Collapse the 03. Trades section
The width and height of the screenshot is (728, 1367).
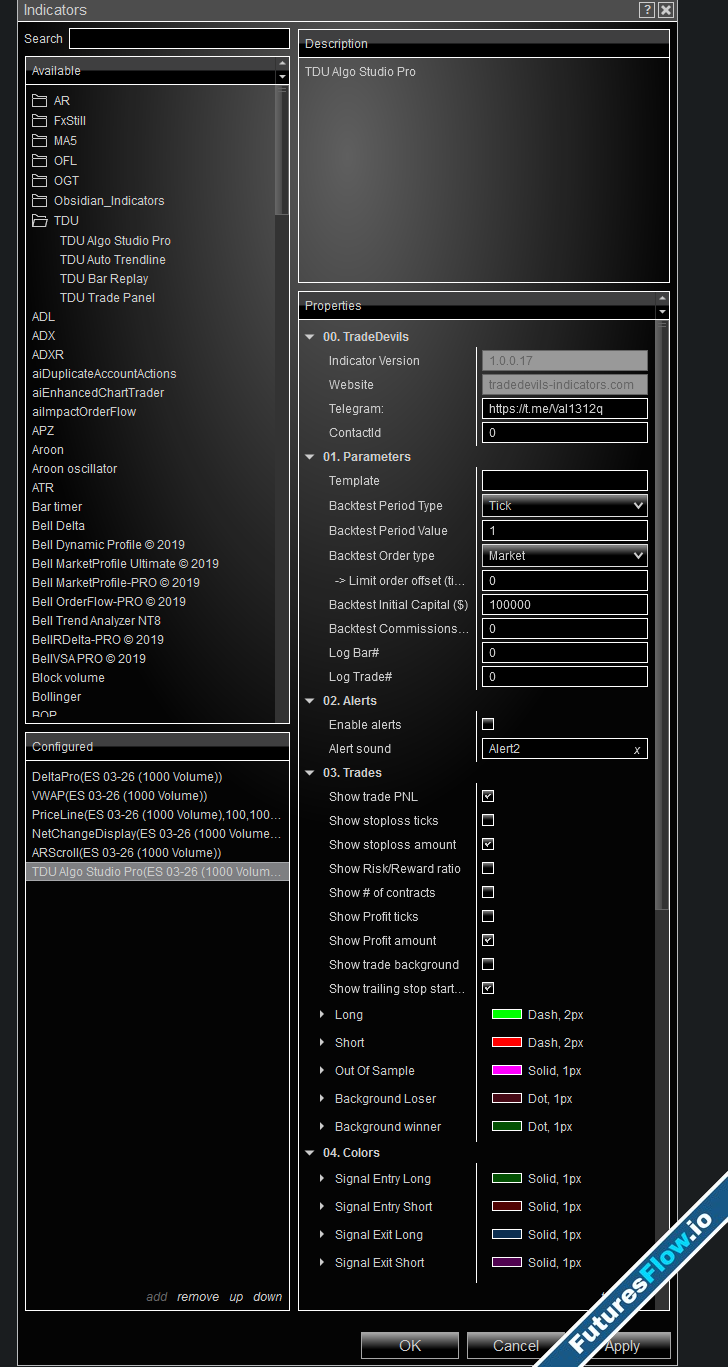click(310, 773)
